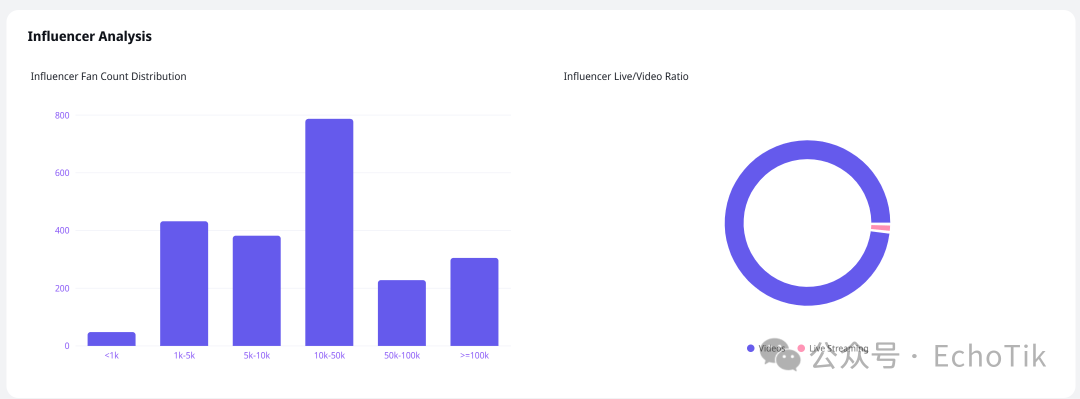Click the 5k-10k fan count bar

pyautogui.click(x=257, y=291)
